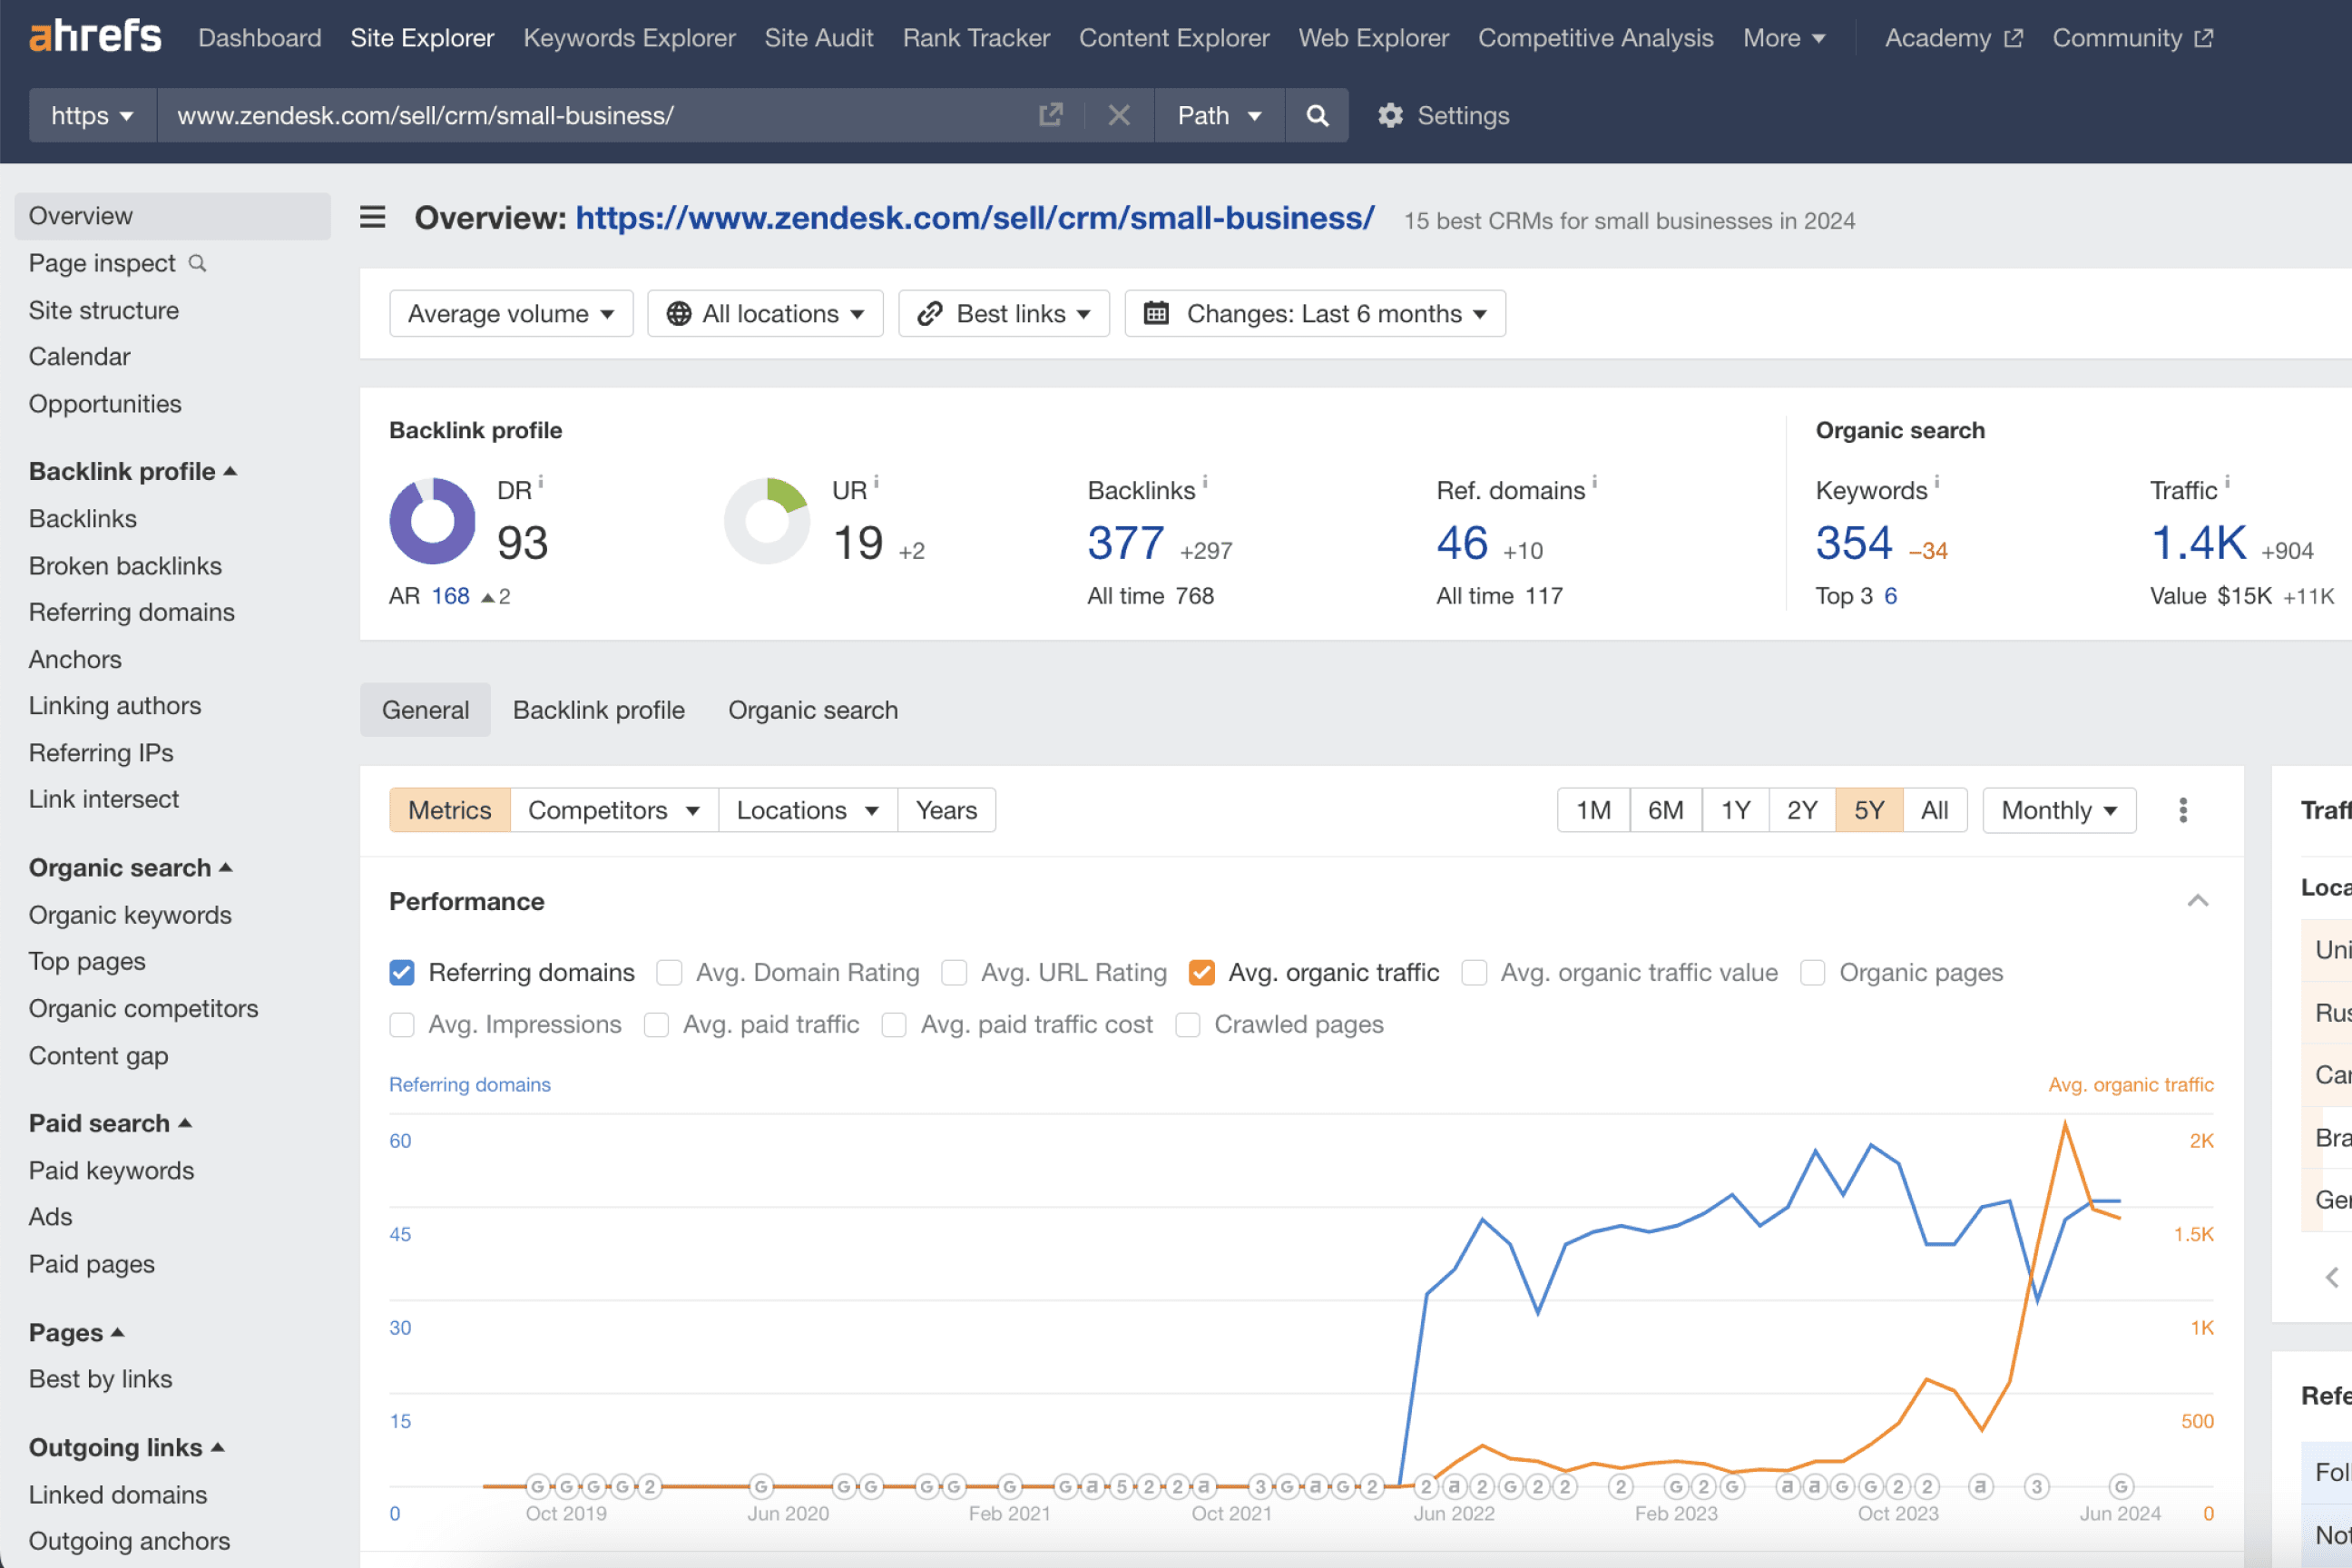This screenshot has height=1568, width=2352.
Task: Open the Changes: Last 6 months dropdown
Action: 1314,313
